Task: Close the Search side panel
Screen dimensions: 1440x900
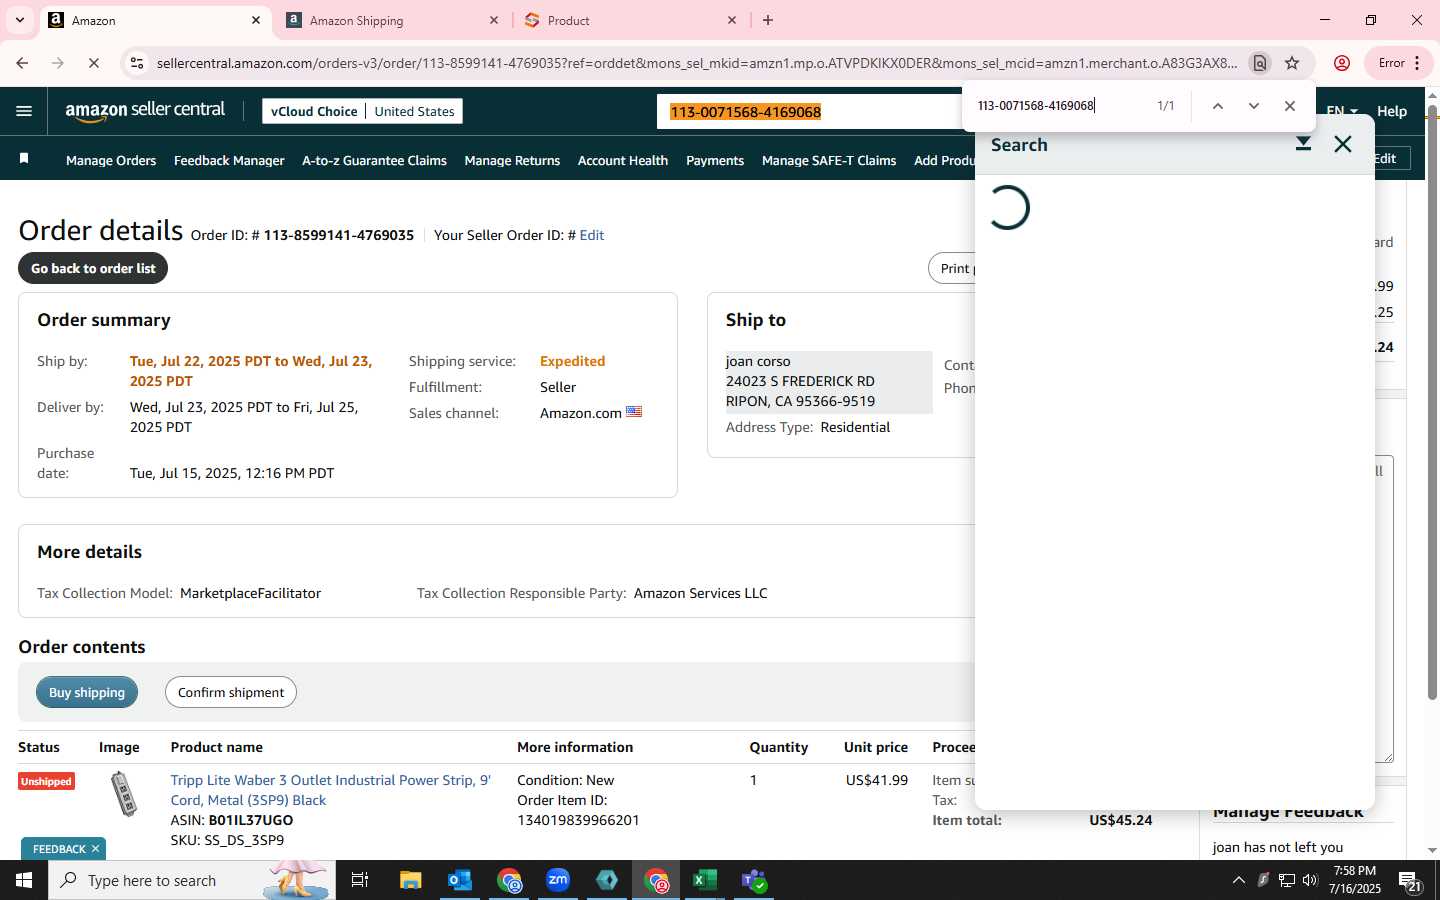Action: (1343, 145)
